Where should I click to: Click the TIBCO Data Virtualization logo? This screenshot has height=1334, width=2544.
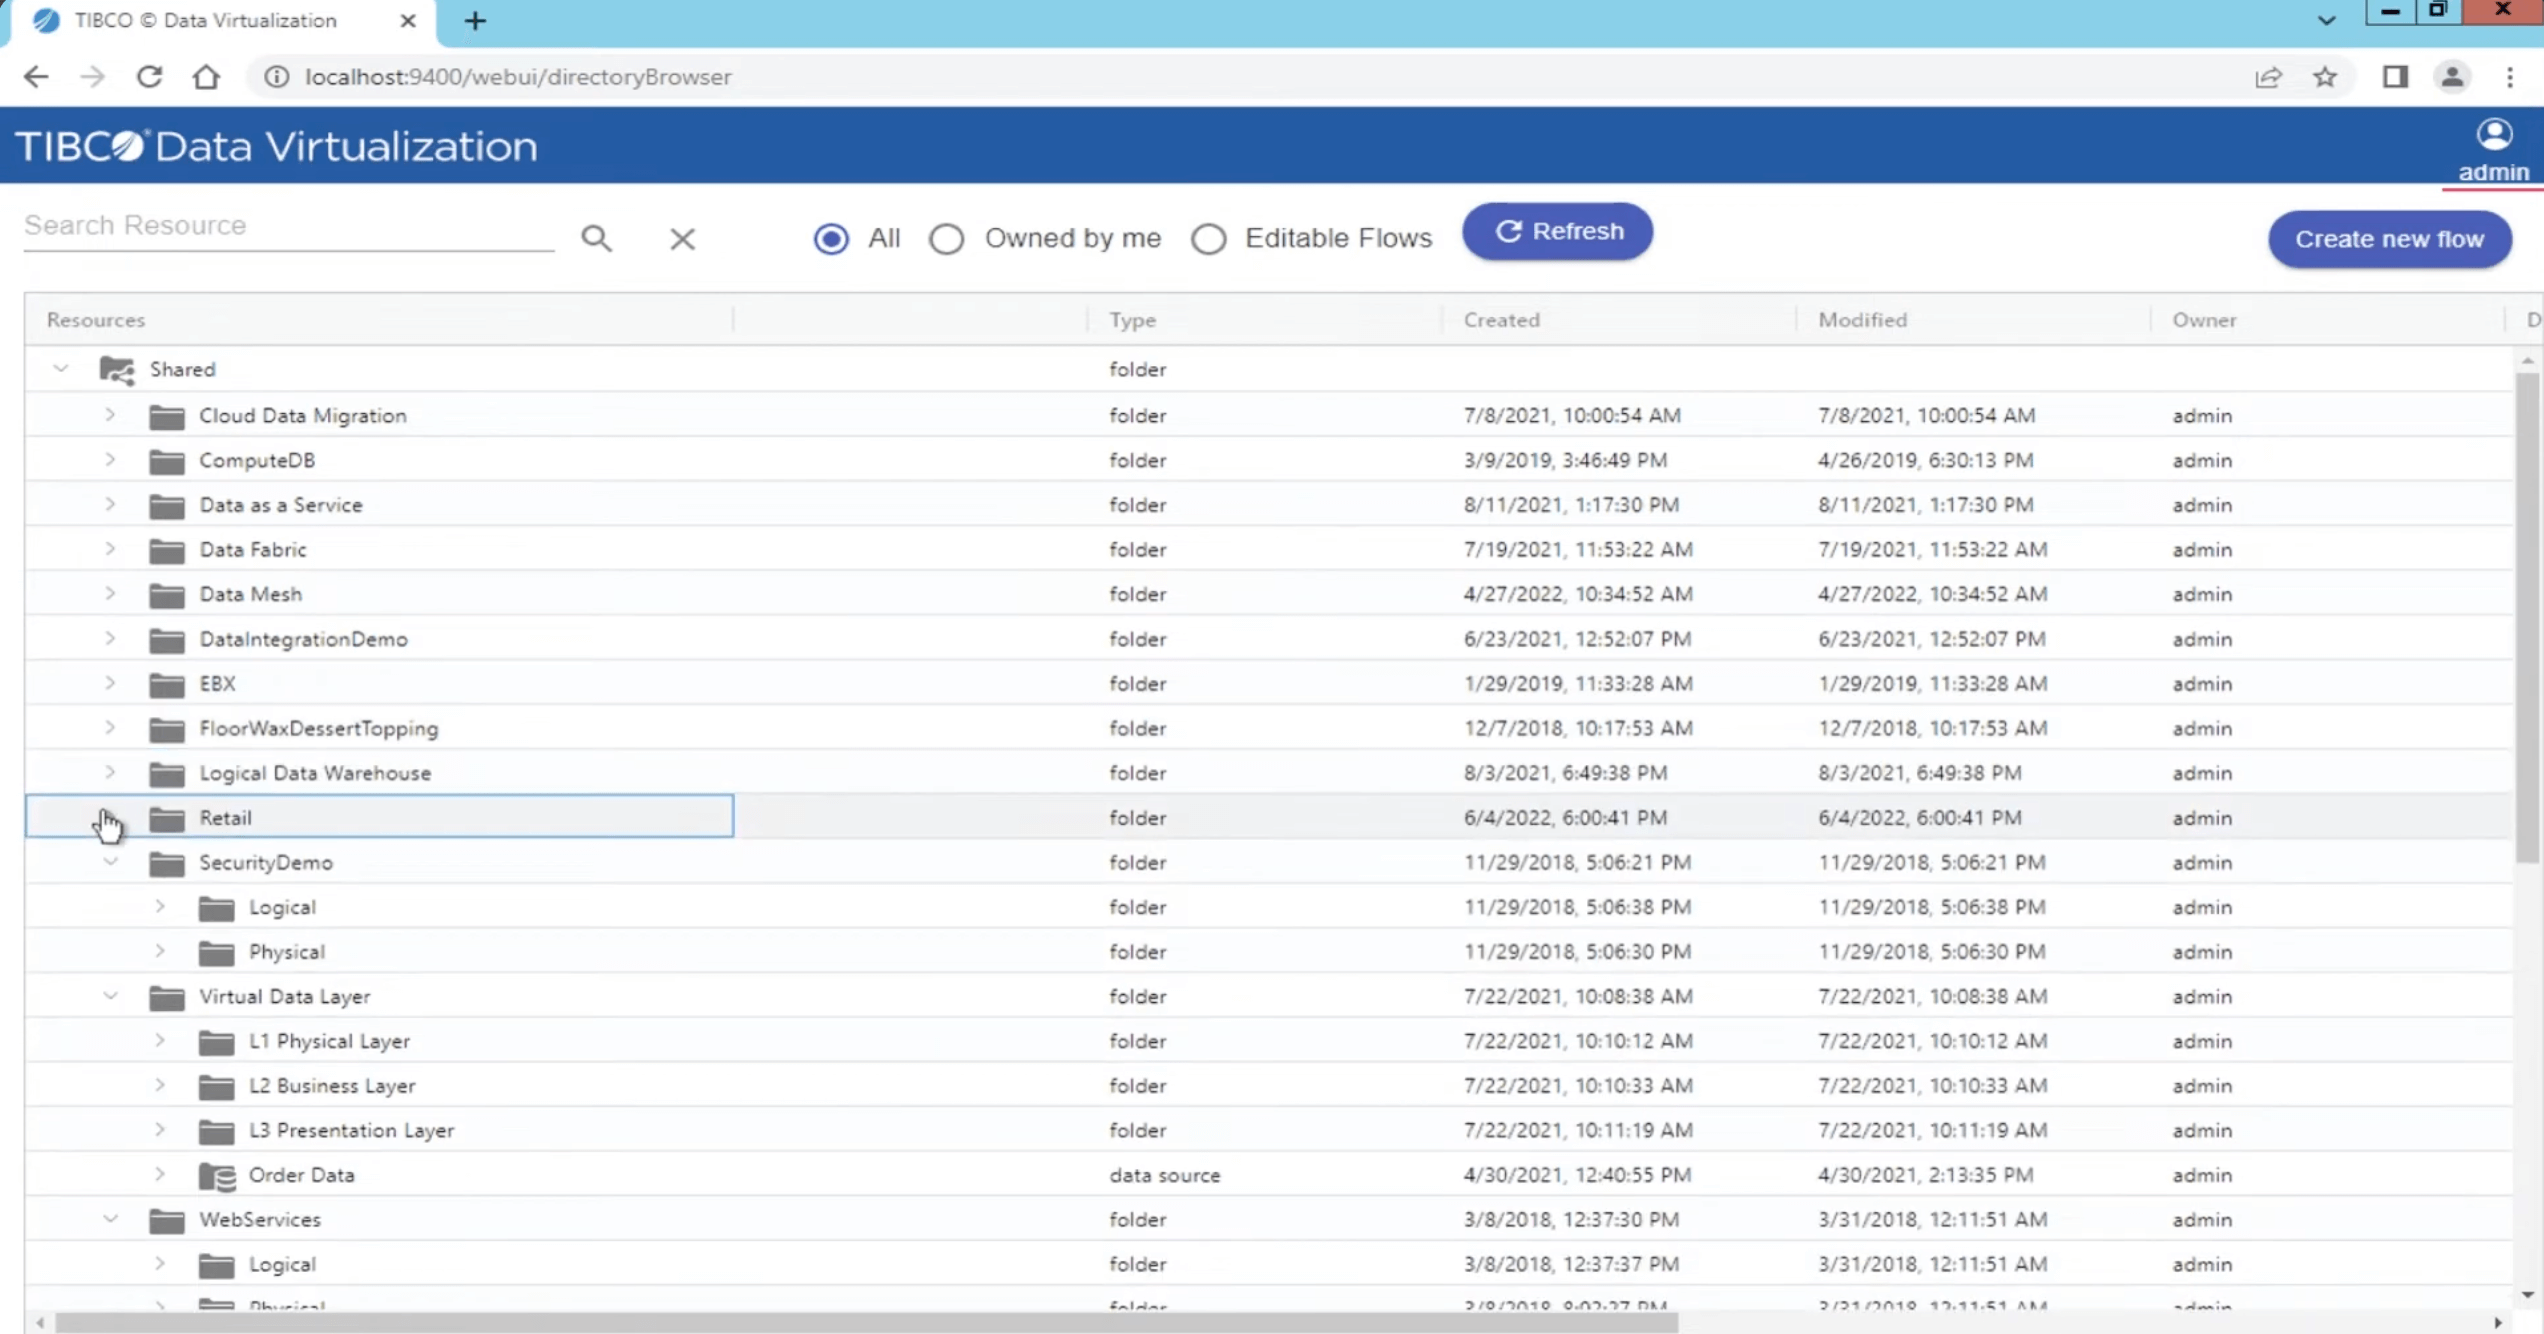276,146
